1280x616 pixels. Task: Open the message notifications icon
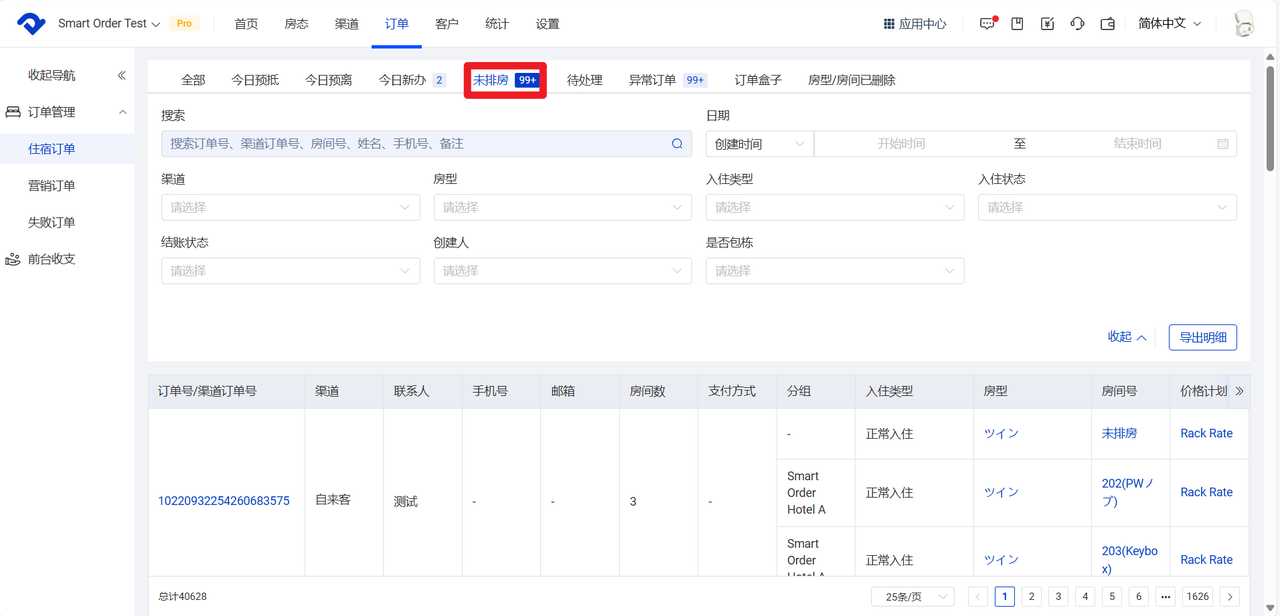pos(987,24)
